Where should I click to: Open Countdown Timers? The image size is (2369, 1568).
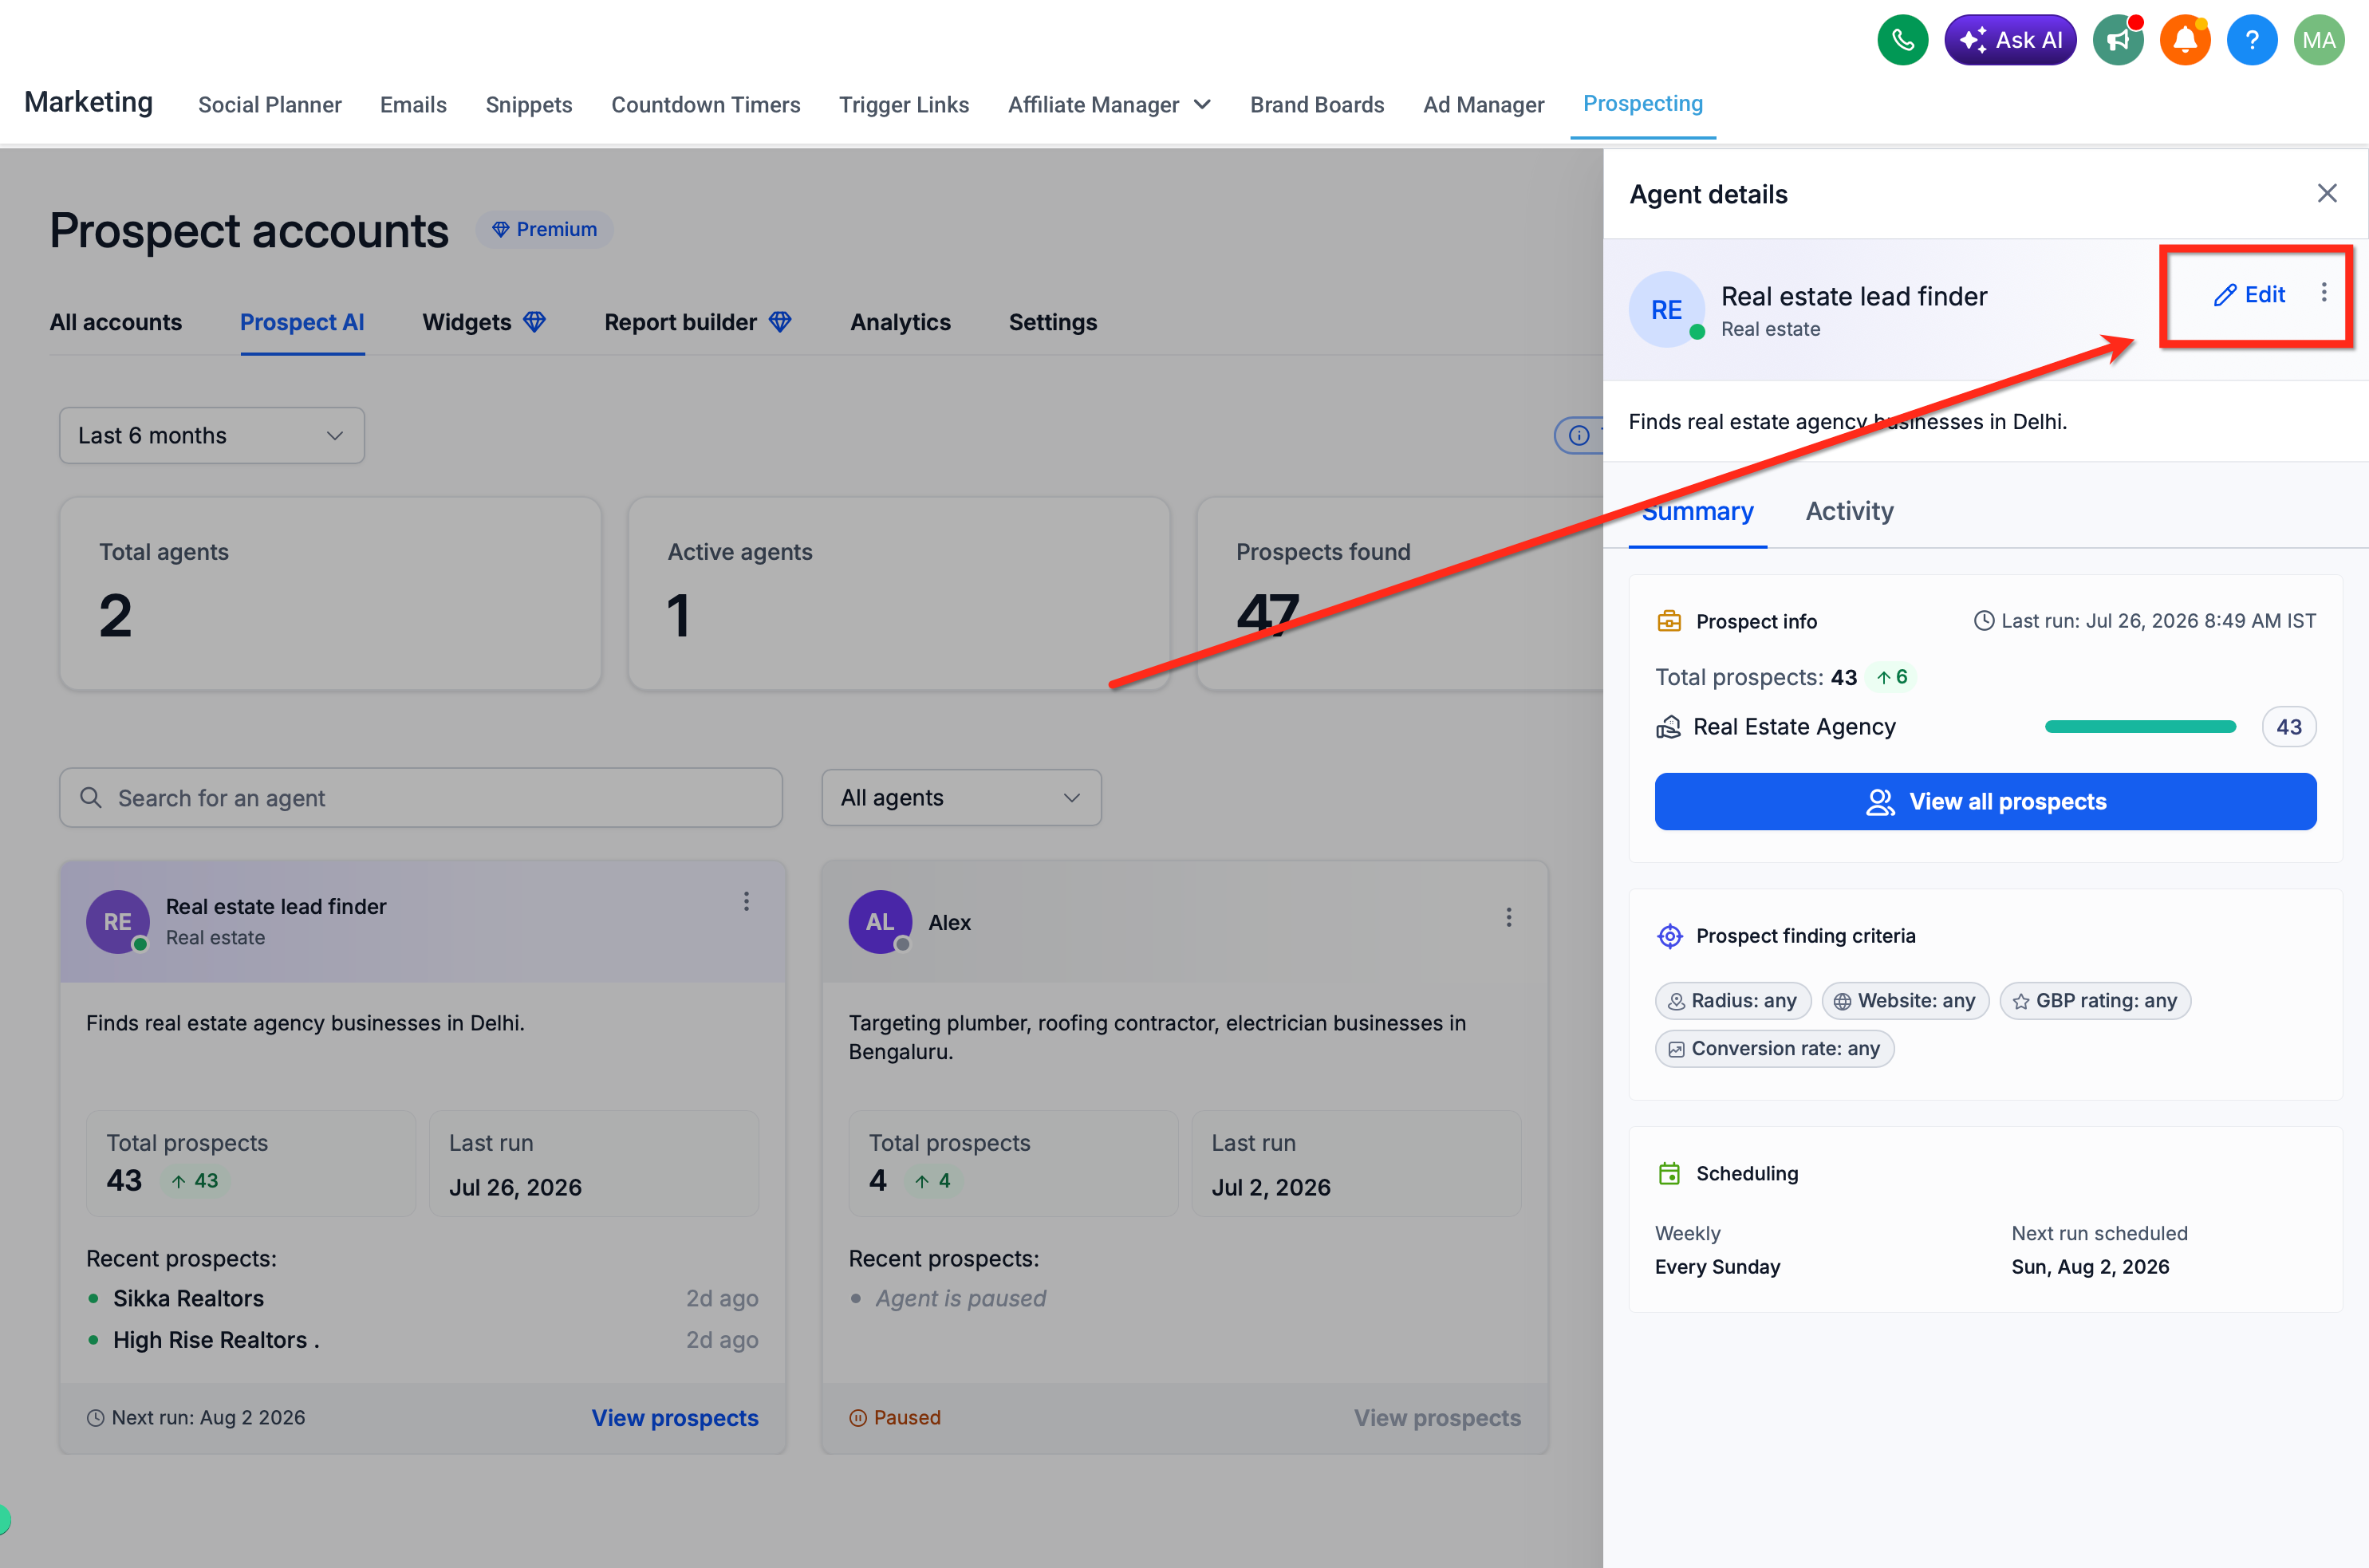(x=706, y=104)
